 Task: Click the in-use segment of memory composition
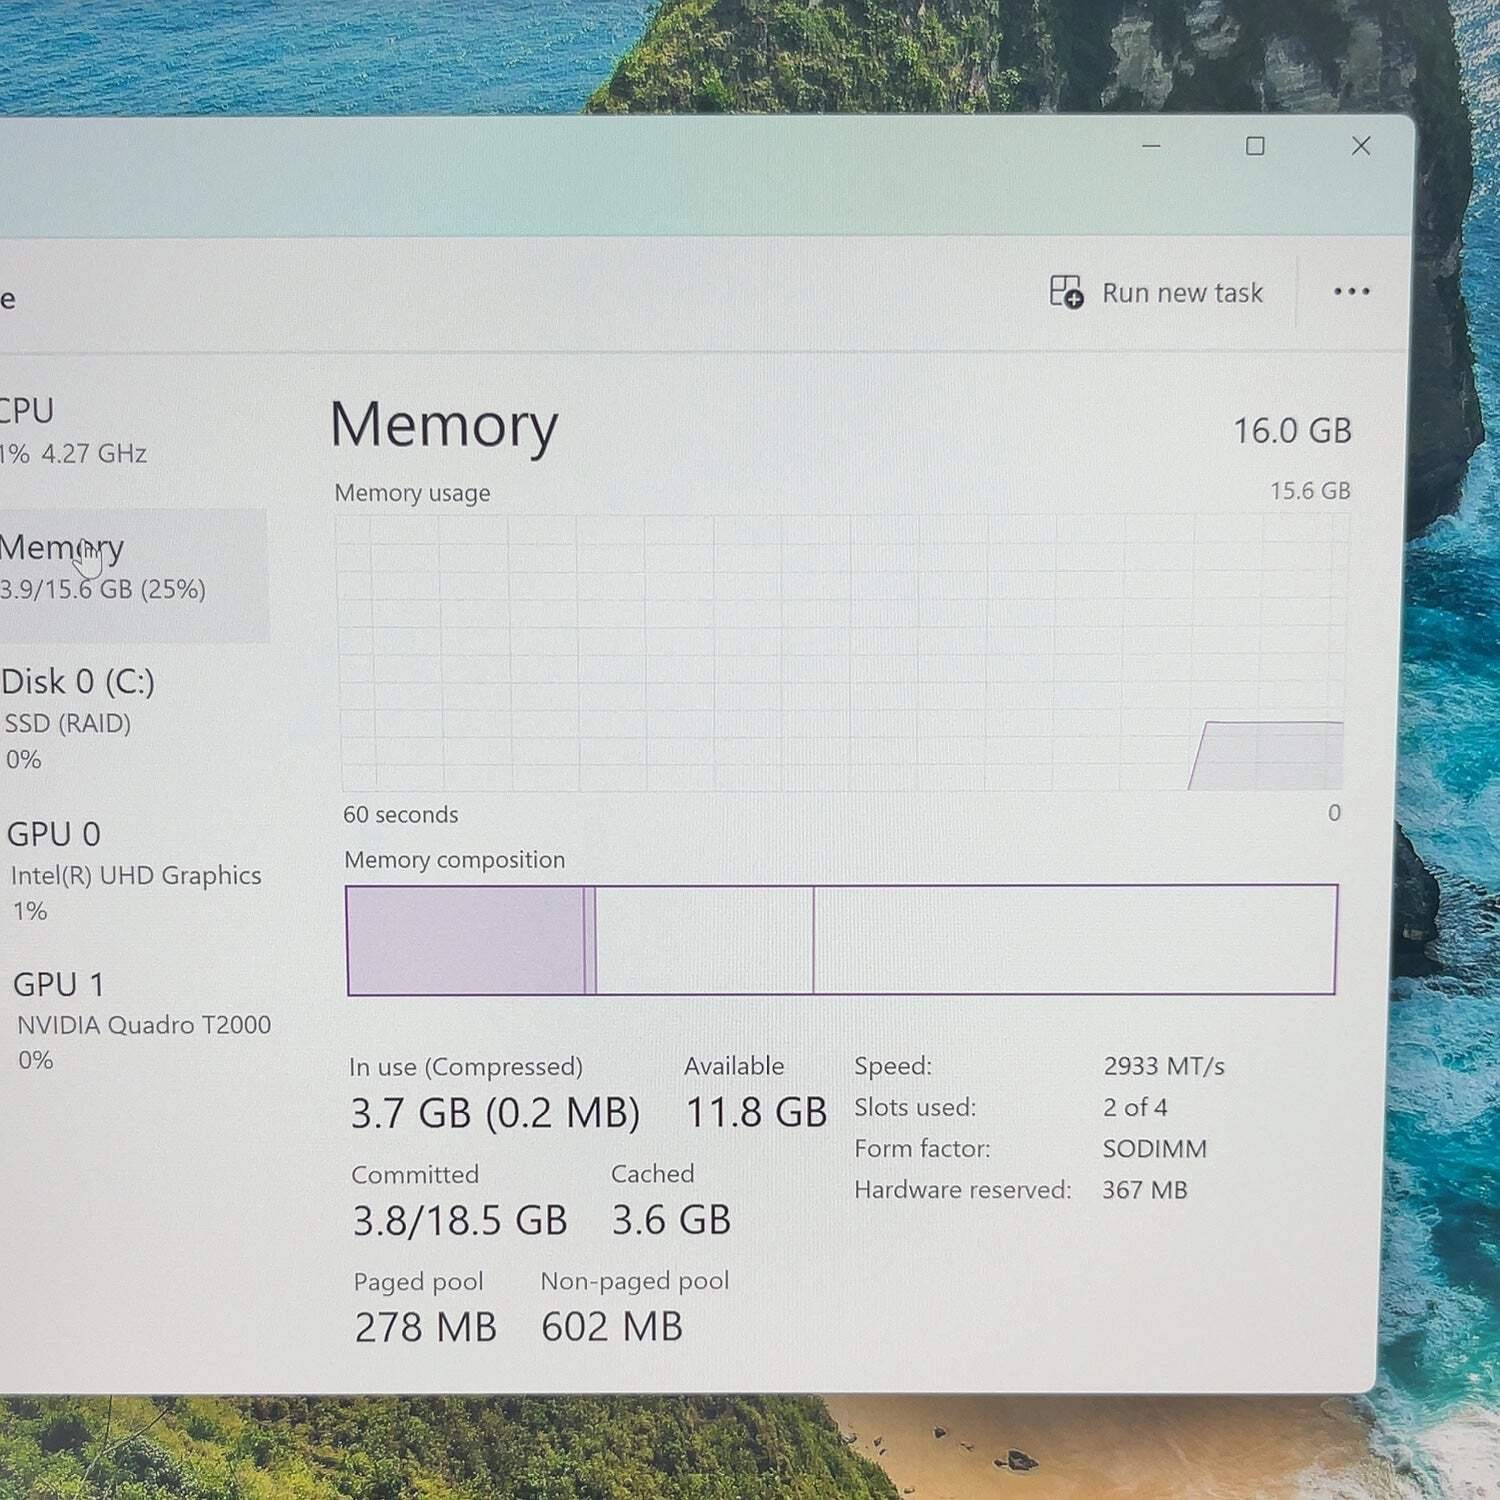pyautogui.click(x=465, y=940)
